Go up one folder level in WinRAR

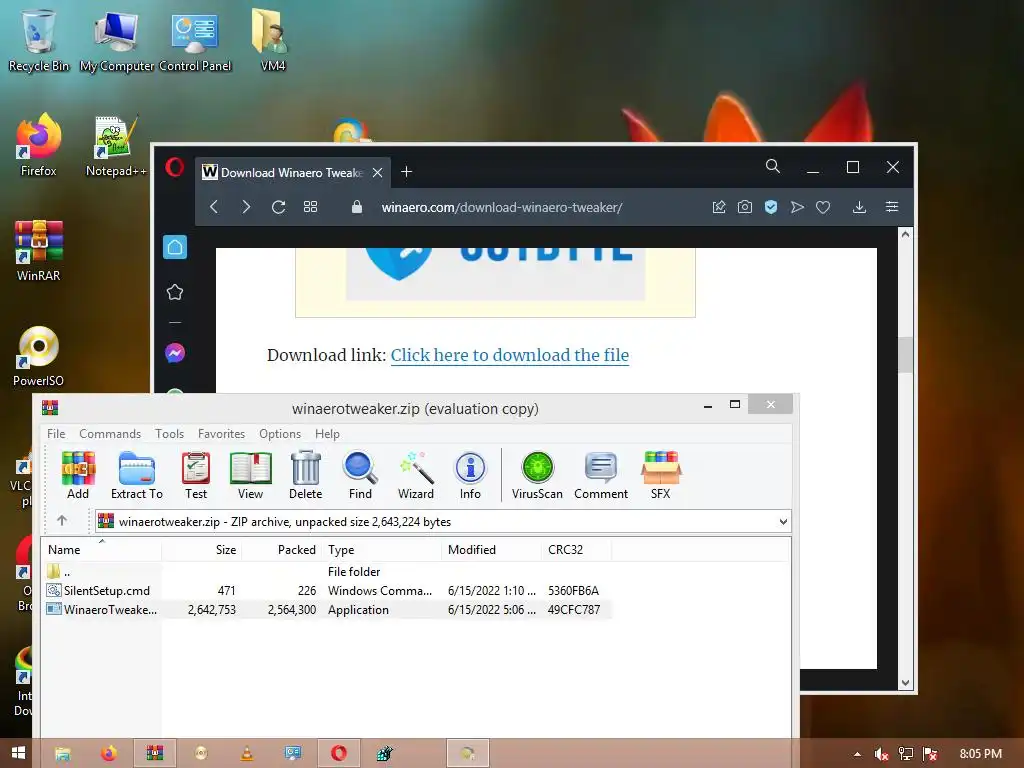pyautogui.click(x=62, y=520)
